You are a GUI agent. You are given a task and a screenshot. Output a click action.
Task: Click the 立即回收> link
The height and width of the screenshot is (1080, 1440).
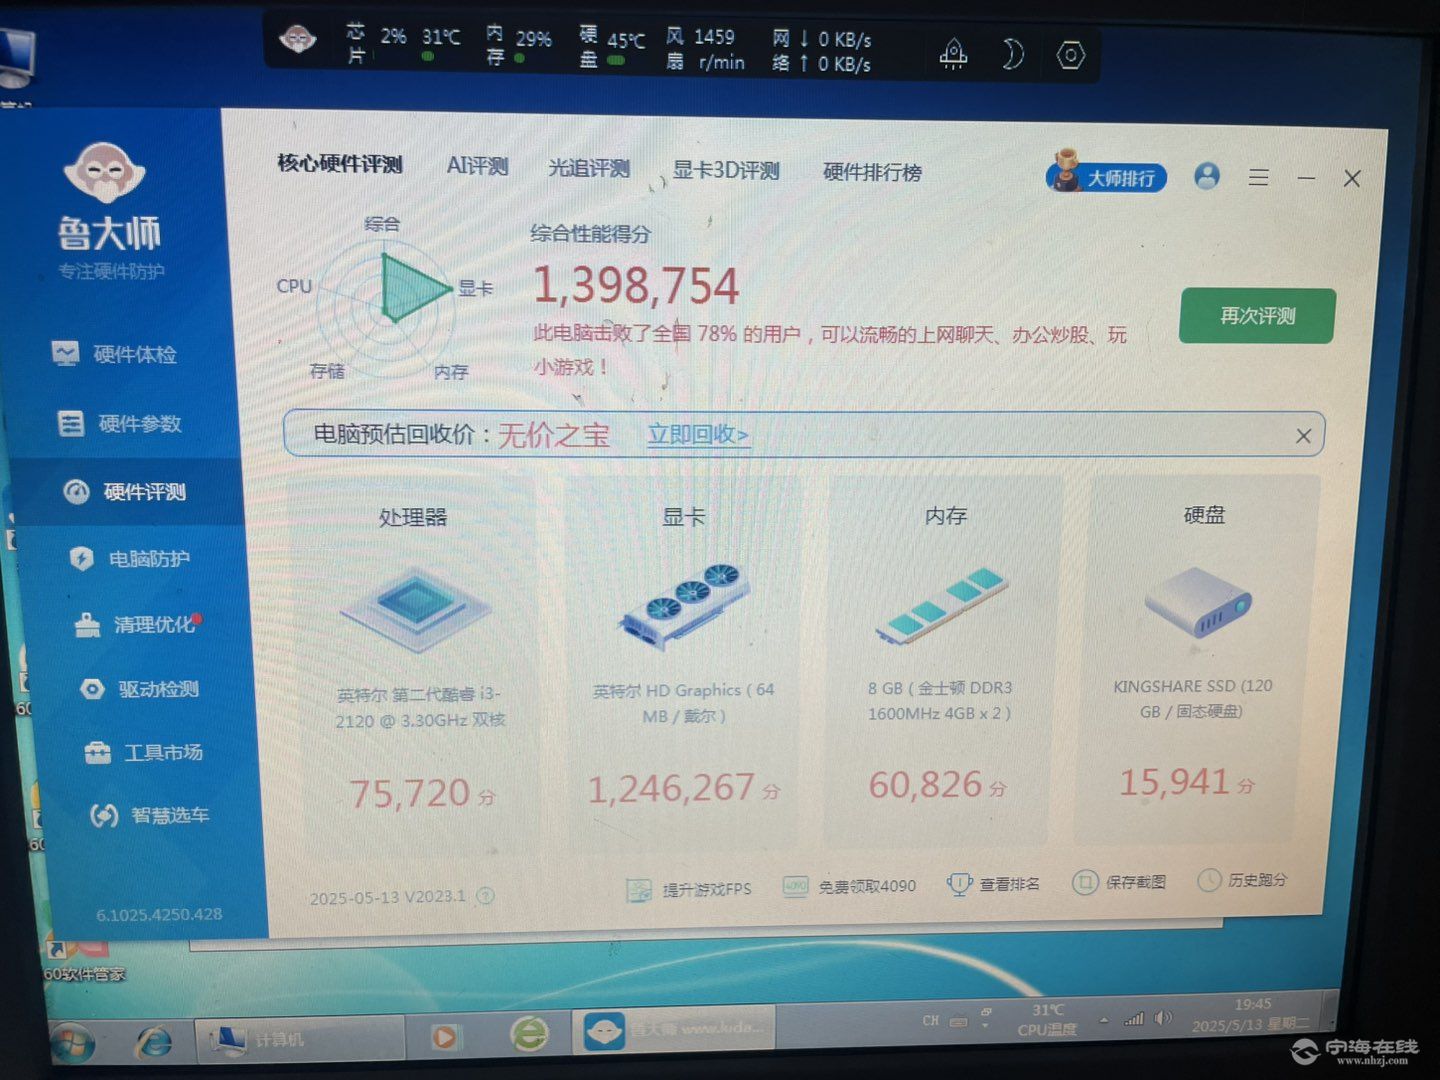697,434
